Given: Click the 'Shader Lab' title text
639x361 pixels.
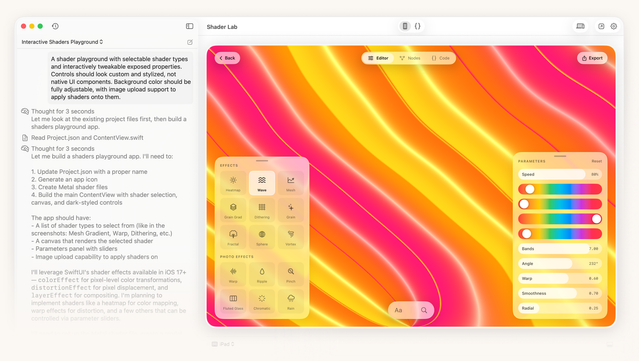Looking at the screenshot, I should pos(222,27).
